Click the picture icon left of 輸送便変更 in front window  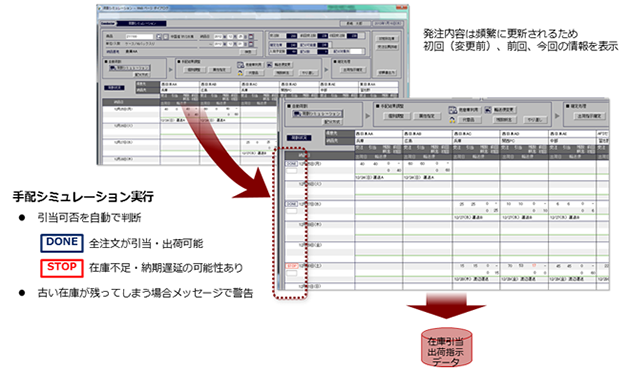coord(488,109)
